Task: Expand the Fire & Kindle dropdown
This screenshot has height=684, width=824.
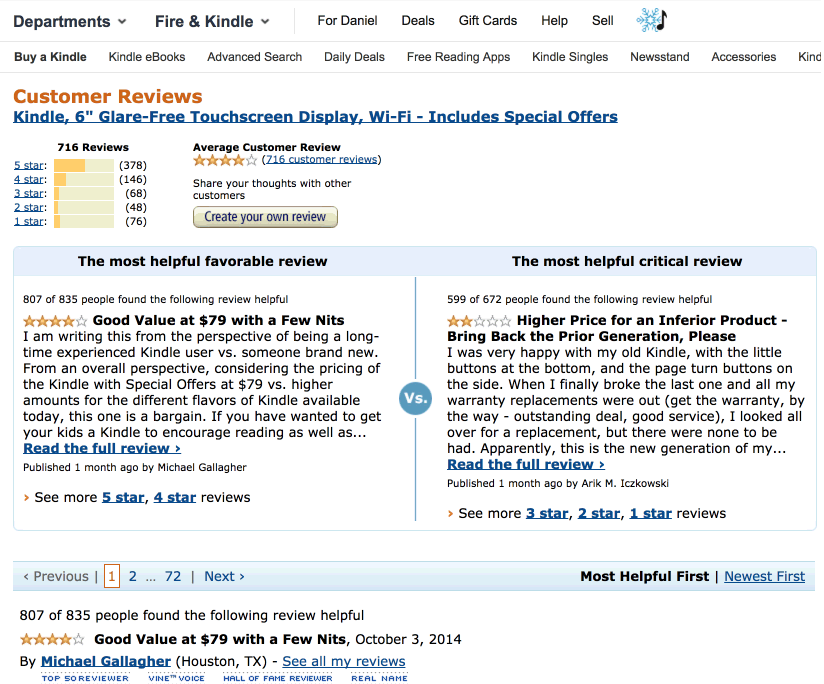Action: pos(212,21)
